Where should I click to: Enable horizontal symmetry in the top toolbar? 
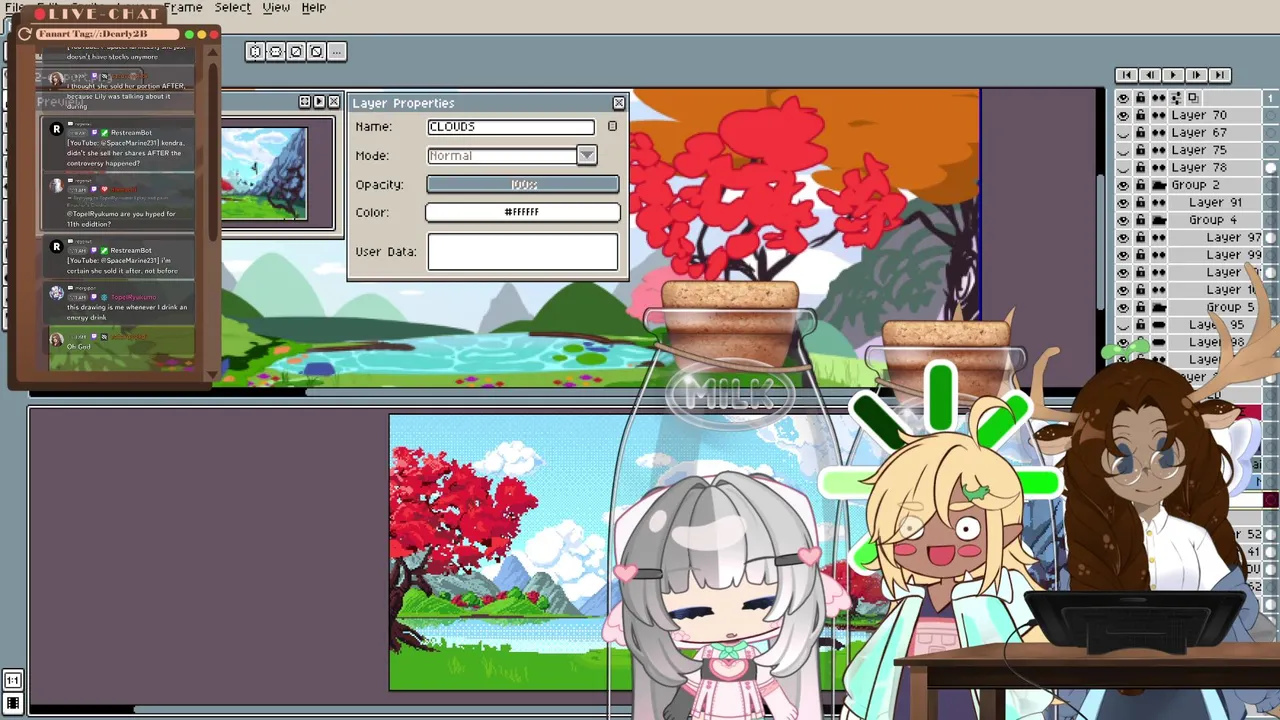click(255, 51)
